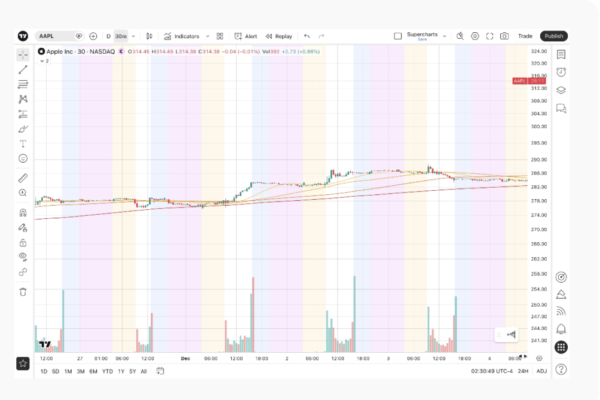Switch range to YTD

click(x=108, y=371)
